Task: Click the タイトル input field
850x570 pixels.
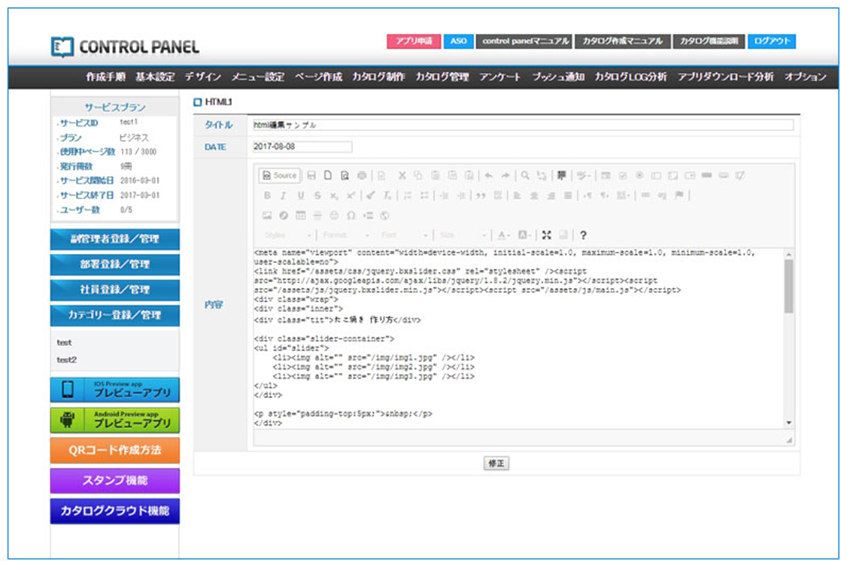Action: [523, 125]
